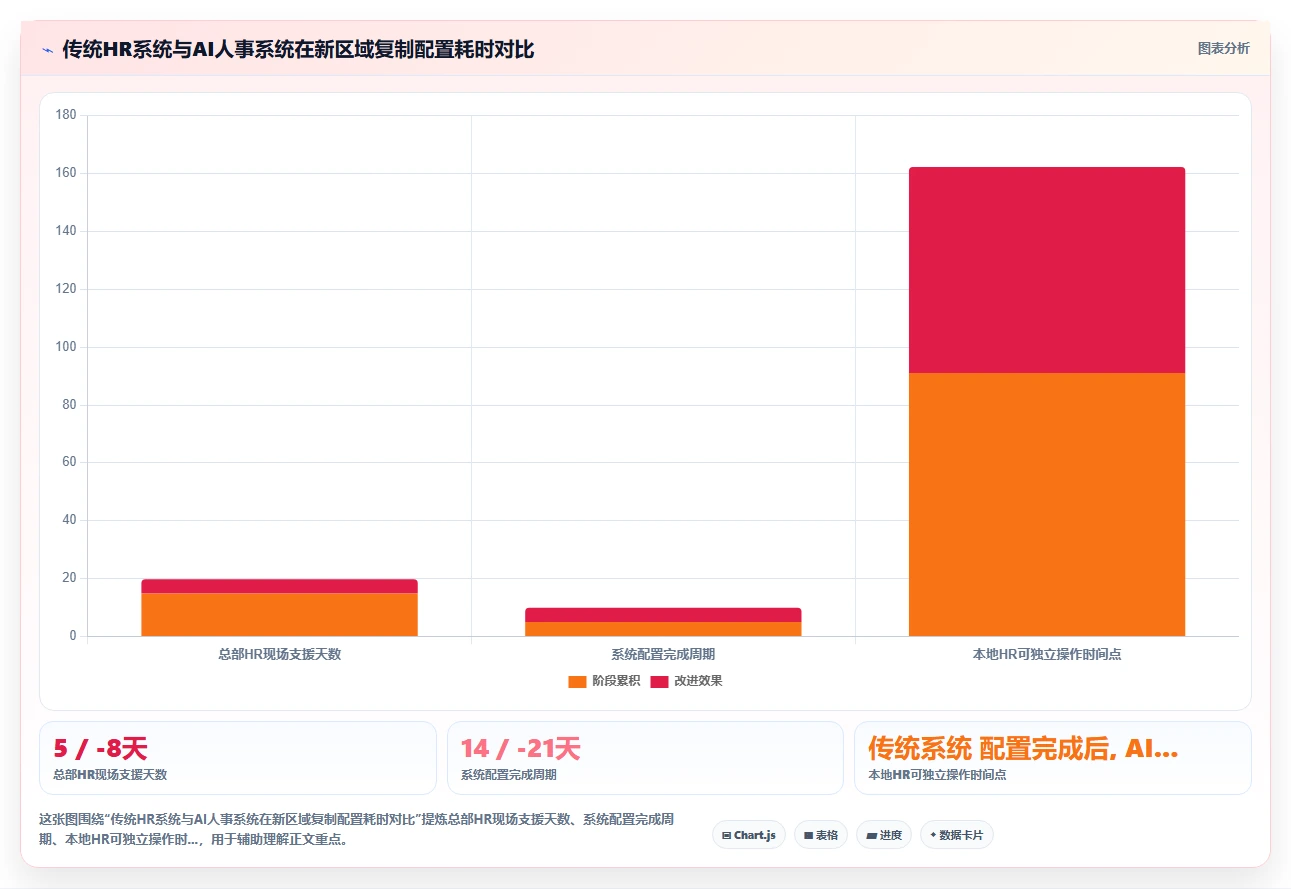Click the 系统配置完成周期 caption under 14 / -21天
This screenshot has height=889, width=1291.
pos(509,775)
